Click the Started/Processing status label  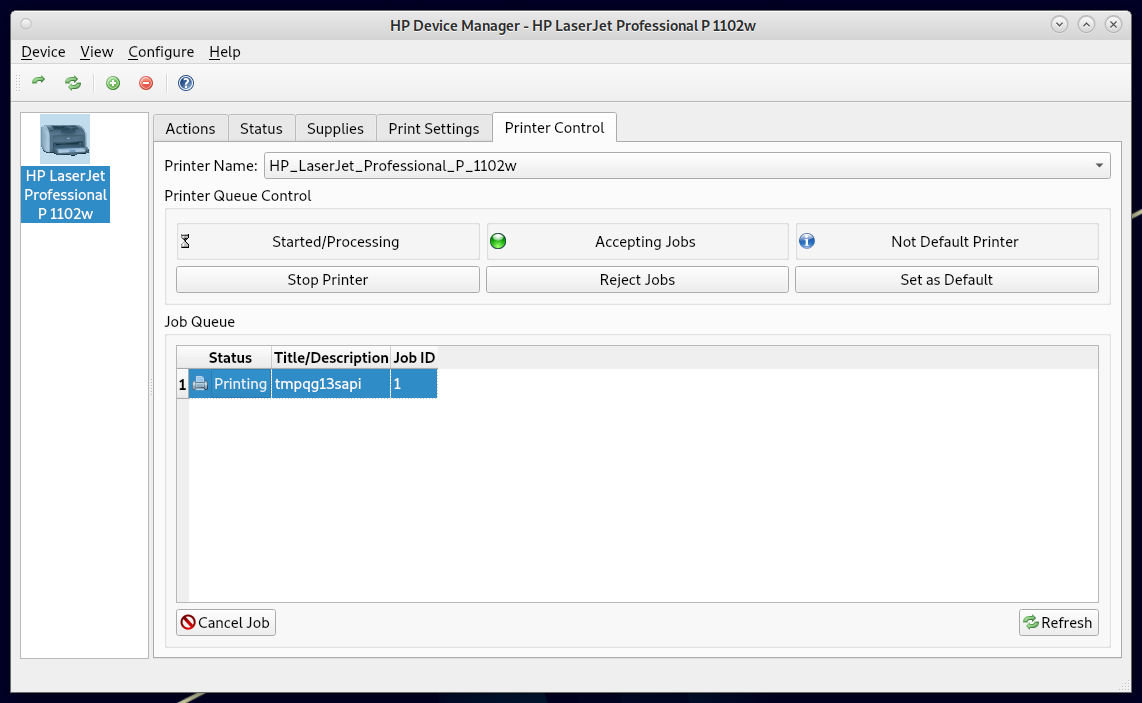pyautogui.click(x=336, y=242)
